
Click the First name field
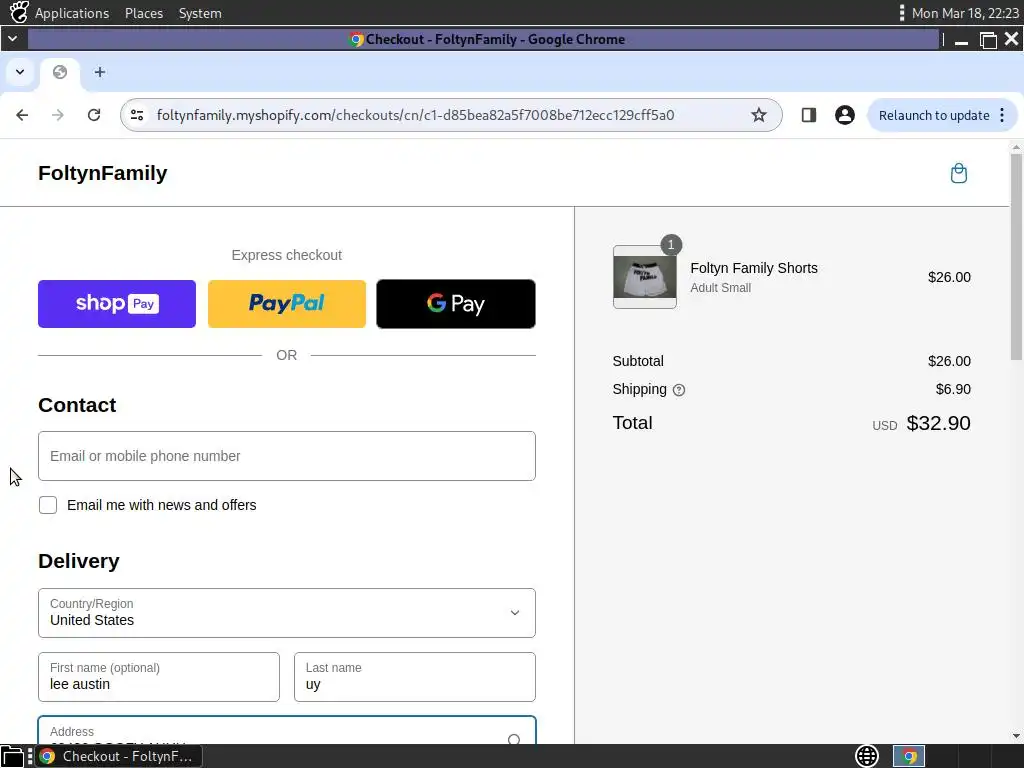(x=159, y=677)
